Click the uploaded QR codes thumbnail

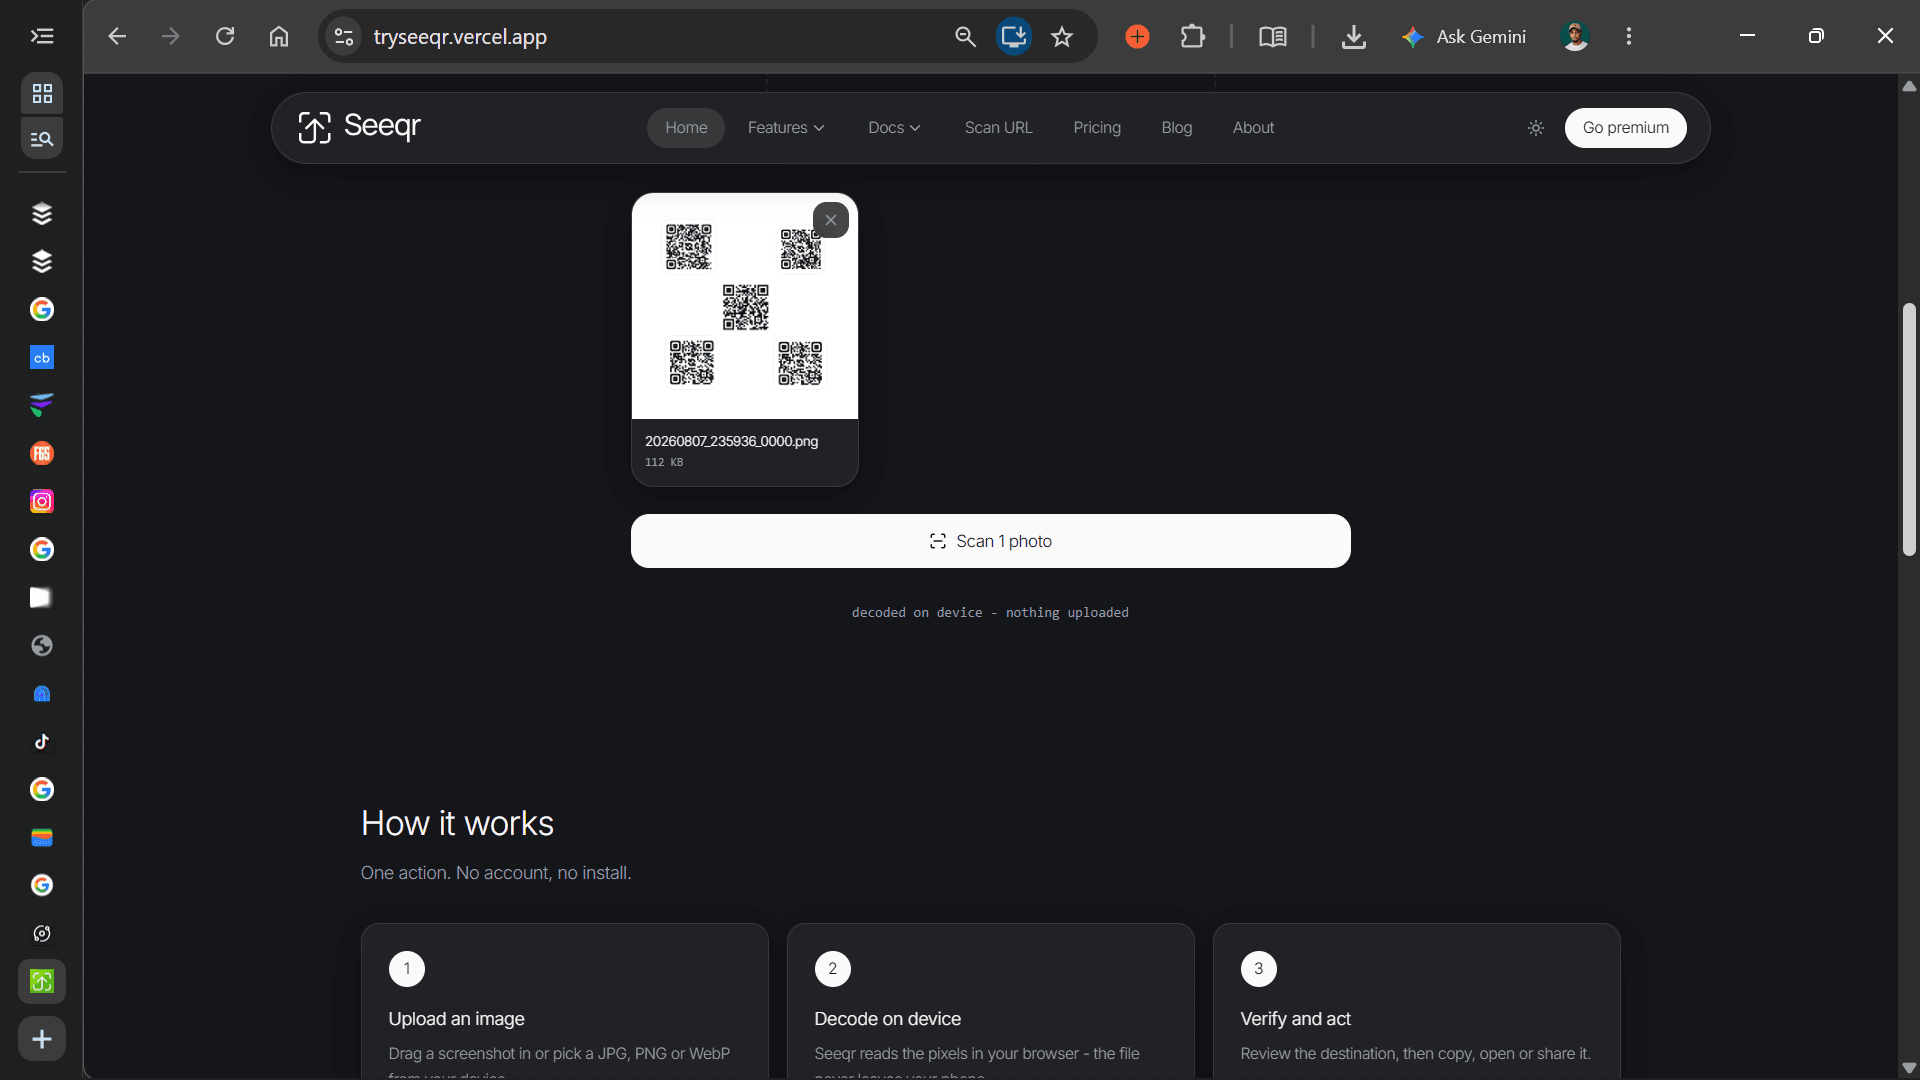pos(745,306)
